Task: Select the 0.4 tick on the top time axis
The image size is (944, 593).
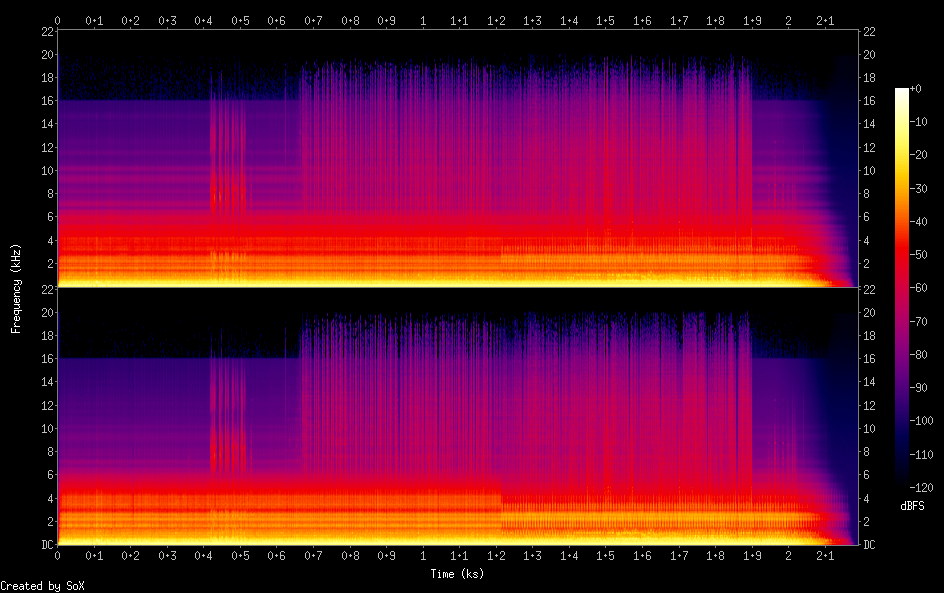Action: point(203,20)
